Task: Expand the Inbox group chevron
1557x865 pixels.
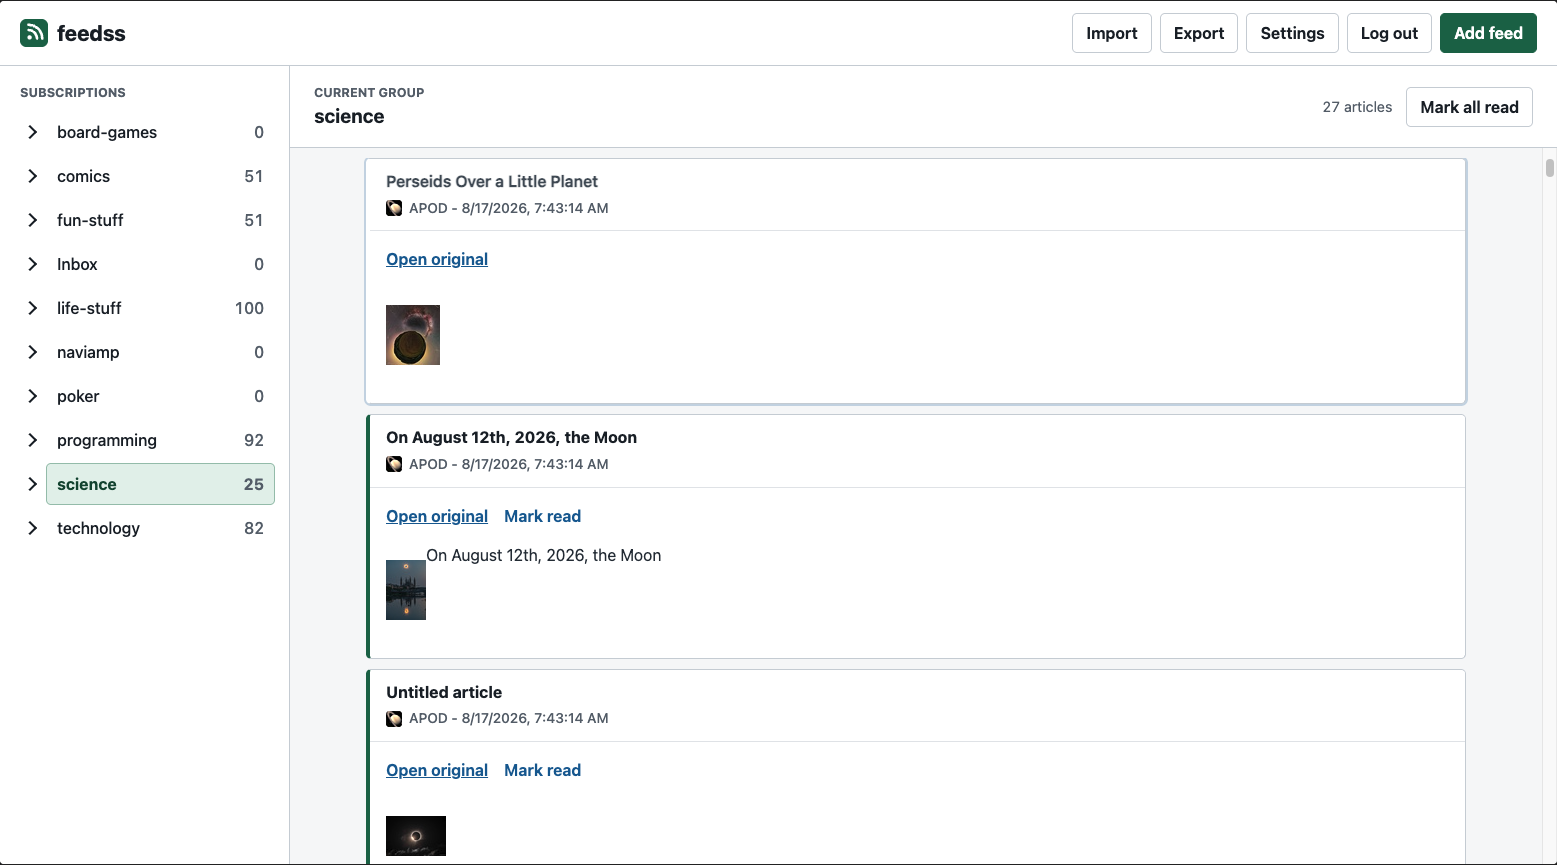Action: [x=33, y=264]
